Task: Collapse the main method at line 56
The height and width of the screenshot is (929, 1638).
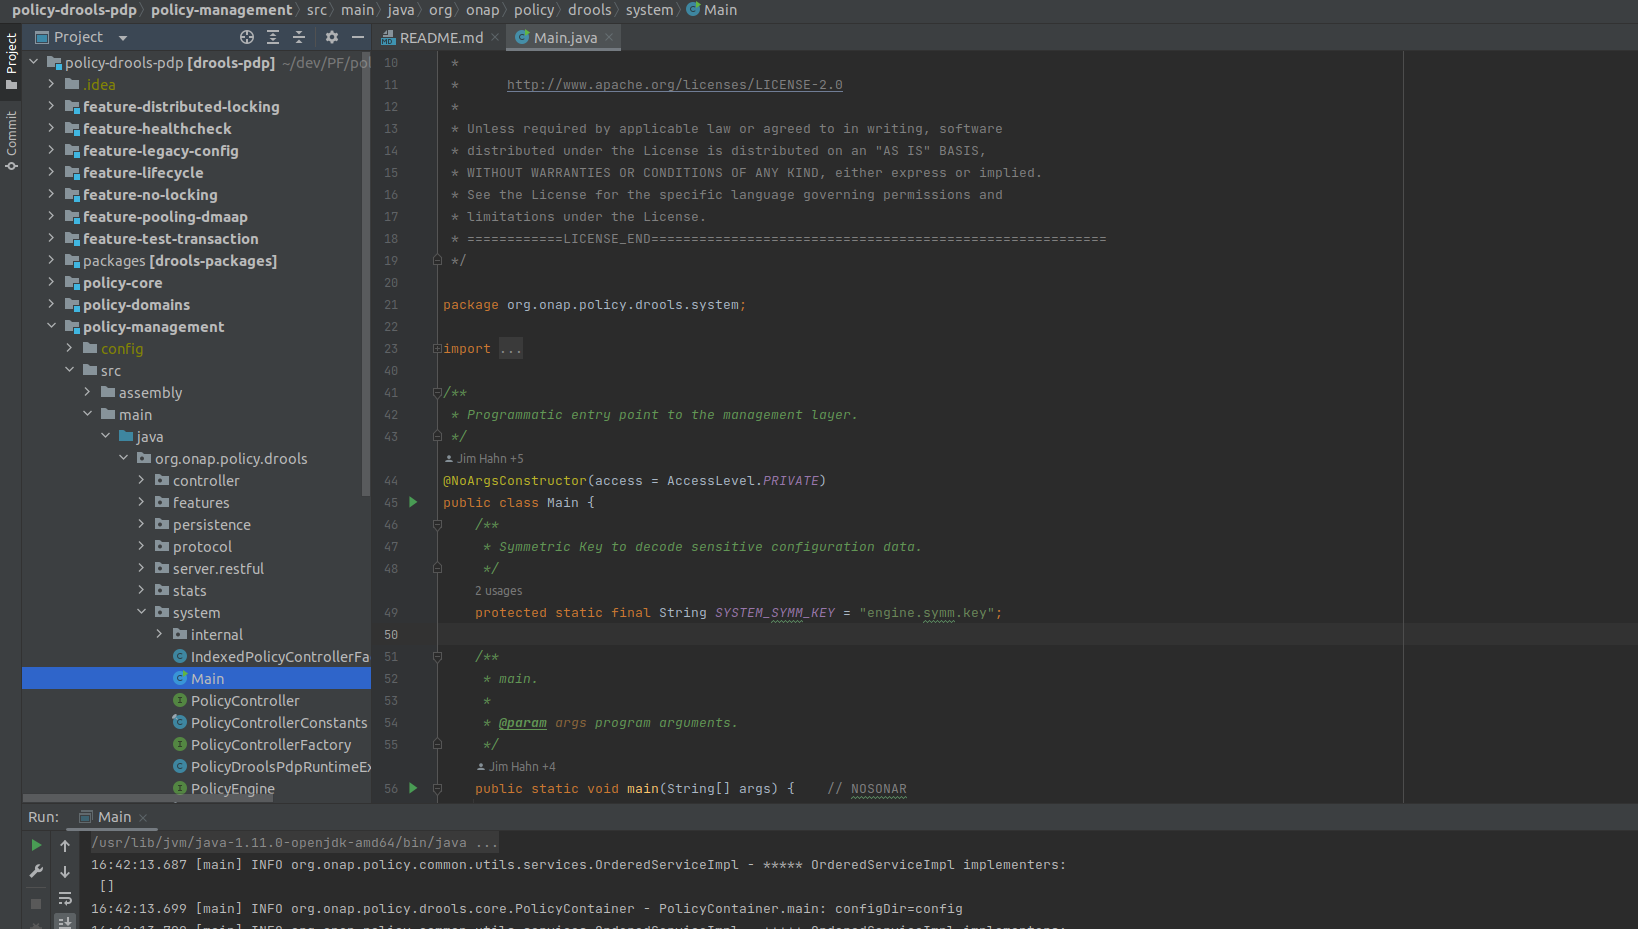Action: (437, 788)
